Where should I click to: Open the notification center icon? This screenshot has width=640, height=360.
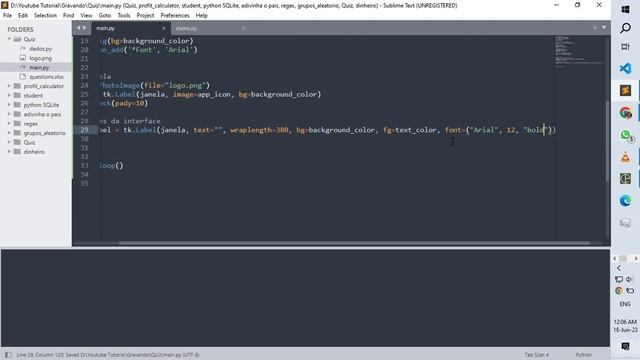tap(625, 346)
